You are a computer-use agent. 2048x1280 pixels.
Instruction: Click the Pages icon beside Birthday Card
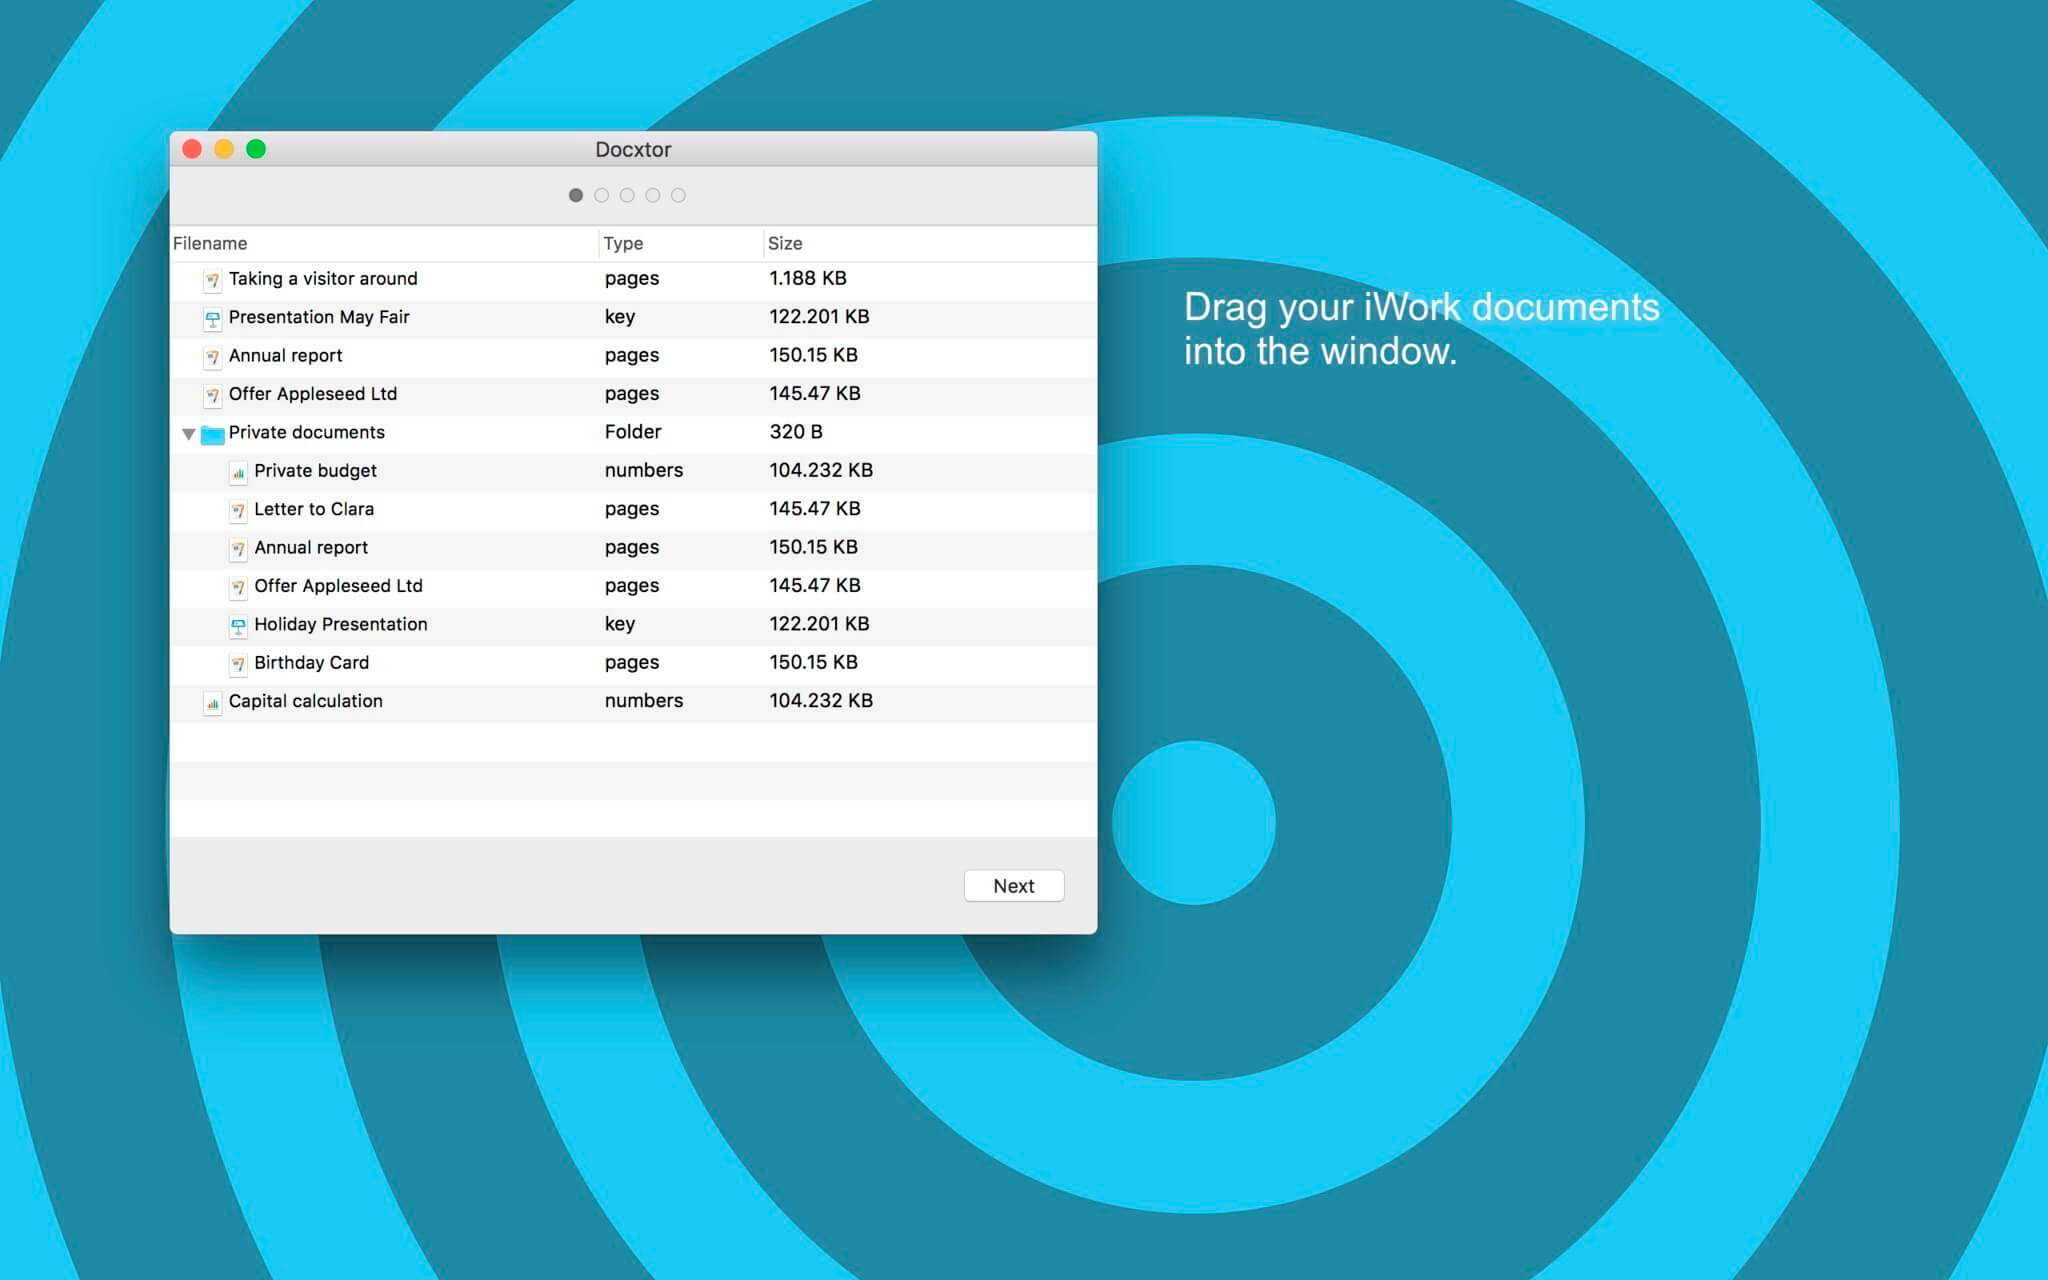[x=238, y=664]
